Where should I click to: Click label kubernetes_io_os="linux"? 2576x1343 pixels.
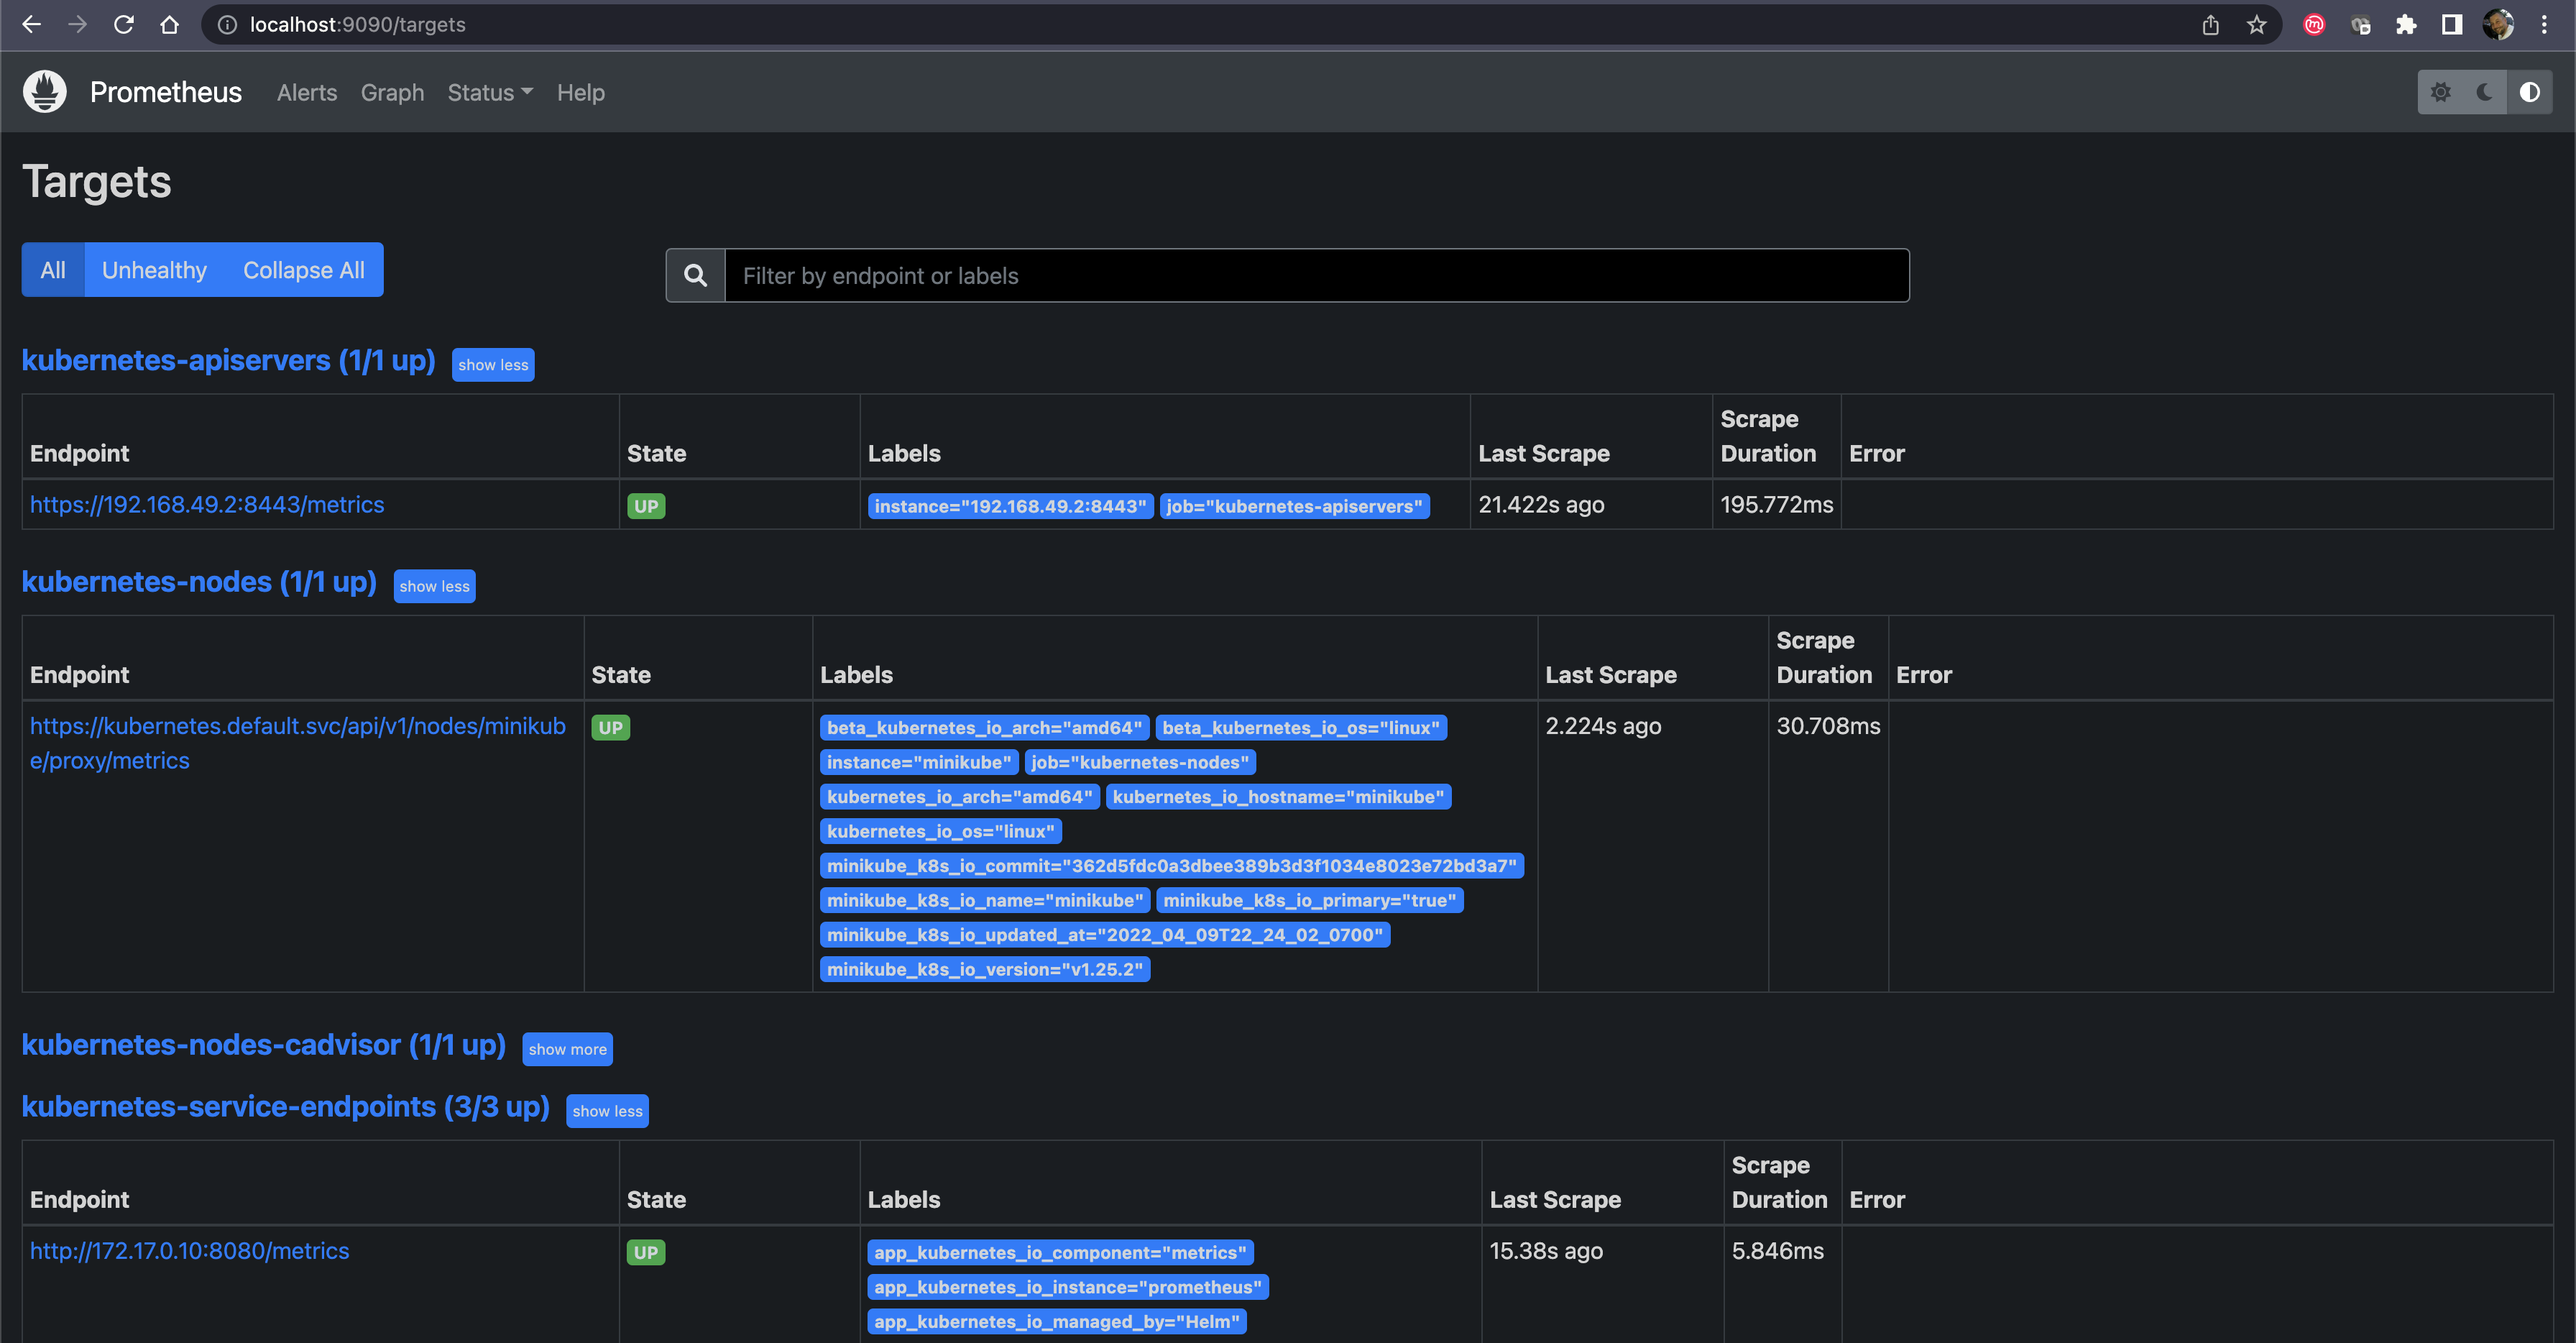(x=940, y=831)
